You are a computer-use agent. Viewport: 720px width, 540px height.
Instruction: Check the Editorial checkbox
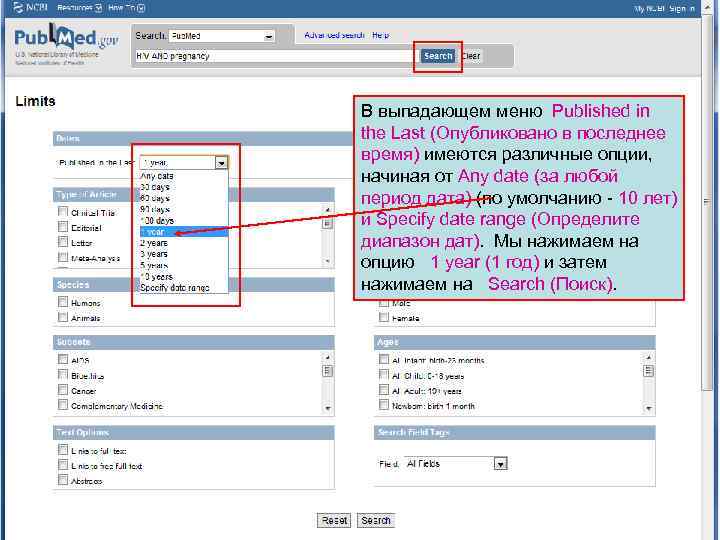(63, 226)
